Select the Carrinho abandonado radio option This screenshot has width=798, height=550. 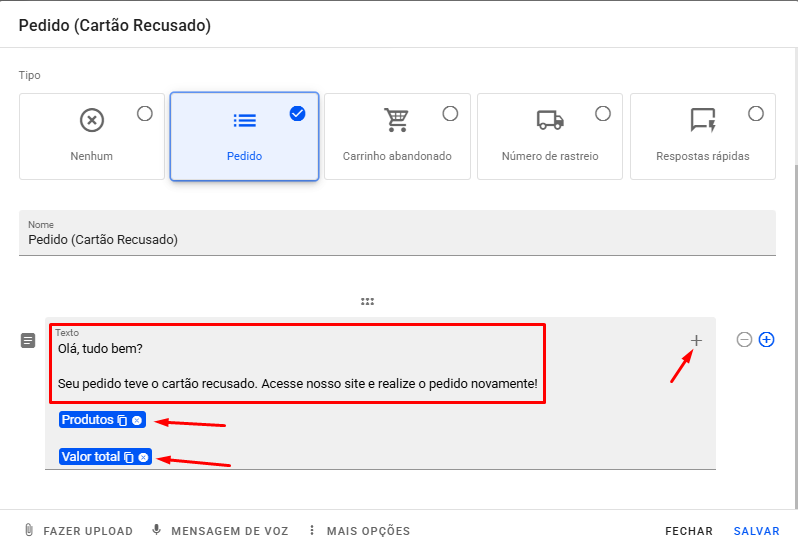click(450, 114)
